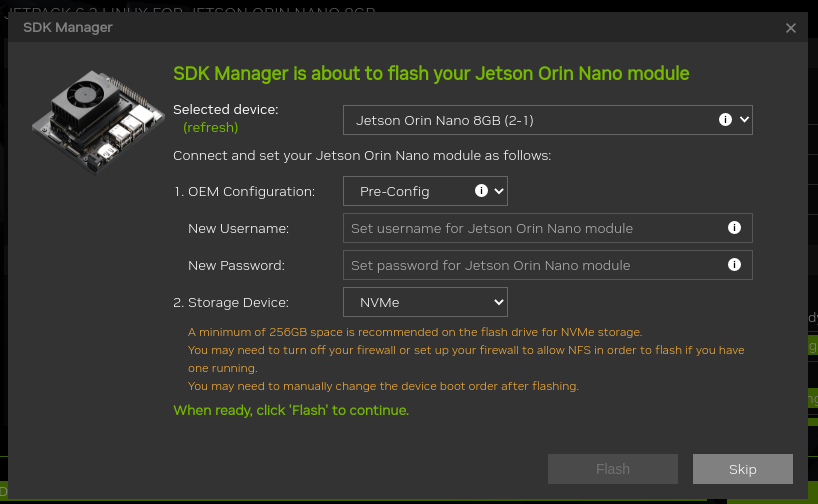Click the Flash button
The width and height of the screenshot is (818, 504).
pyautogui.click(x=612, y=469)
